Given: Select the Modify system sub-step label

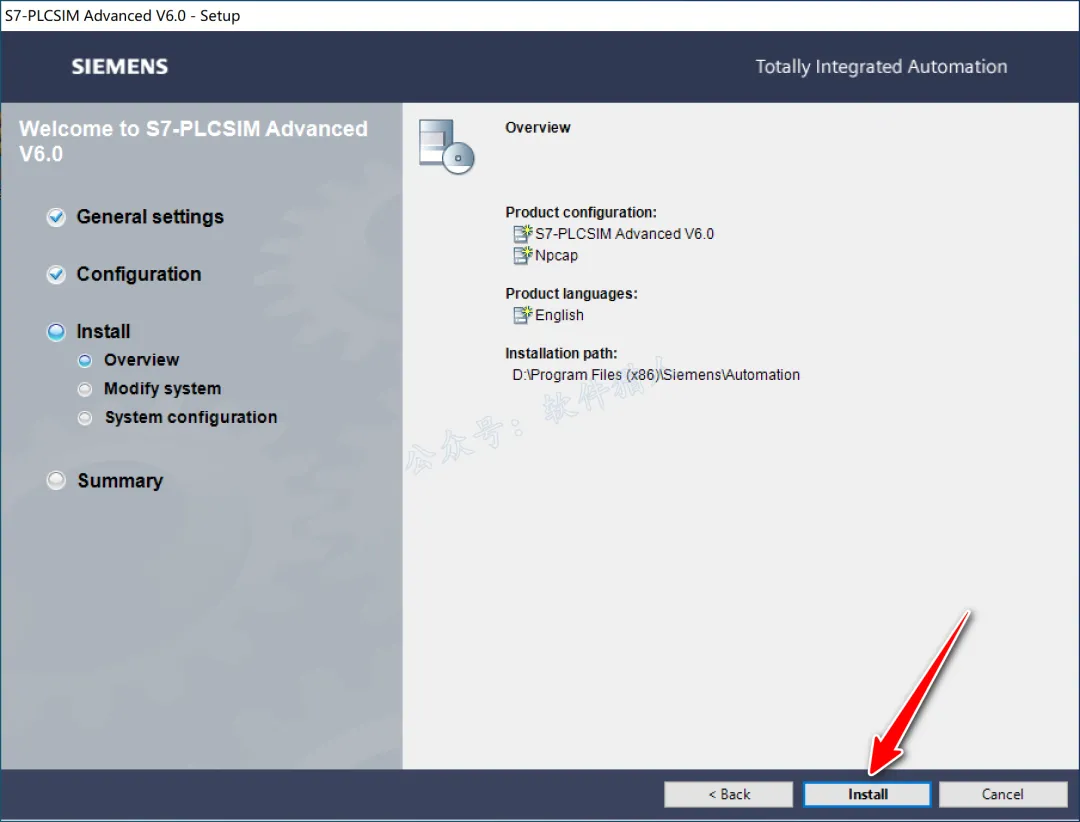Looking at the screenshot, I should click(x=163, y=389).
